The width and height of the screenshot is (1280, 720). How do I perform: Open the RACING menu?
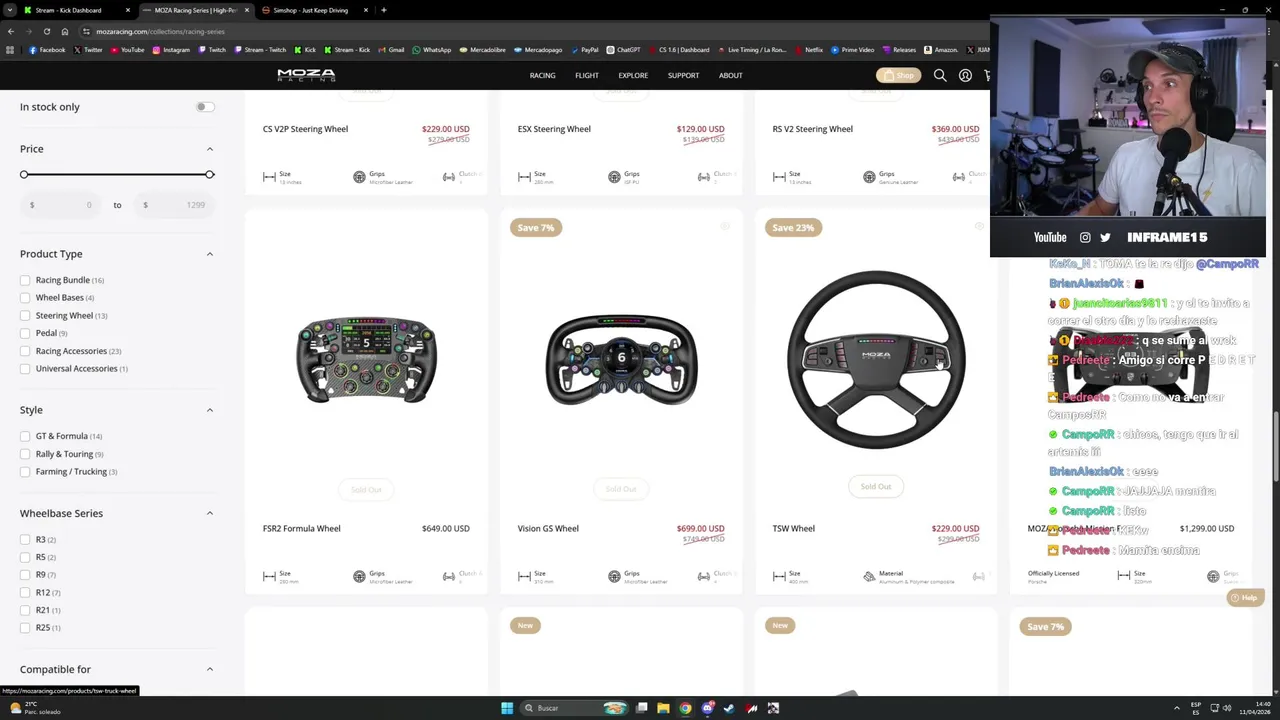click(542, 75)
